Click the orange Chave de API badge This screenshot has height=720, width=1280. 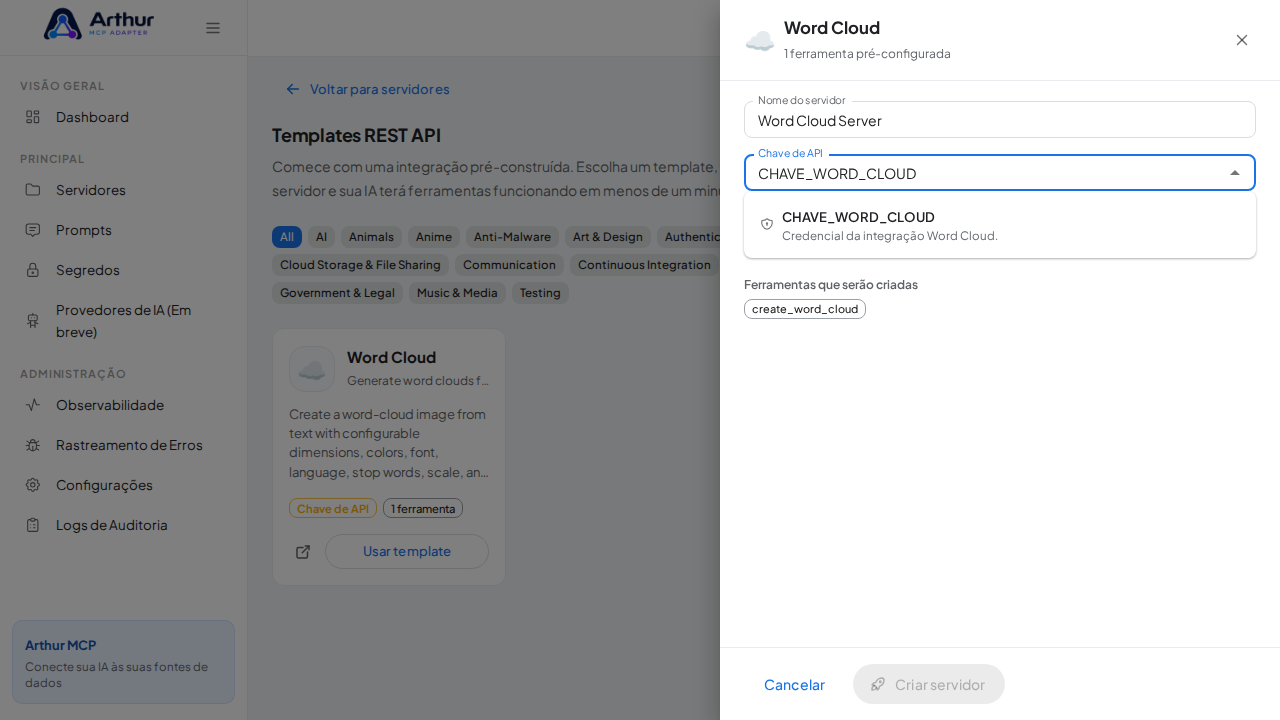point(333,508)
